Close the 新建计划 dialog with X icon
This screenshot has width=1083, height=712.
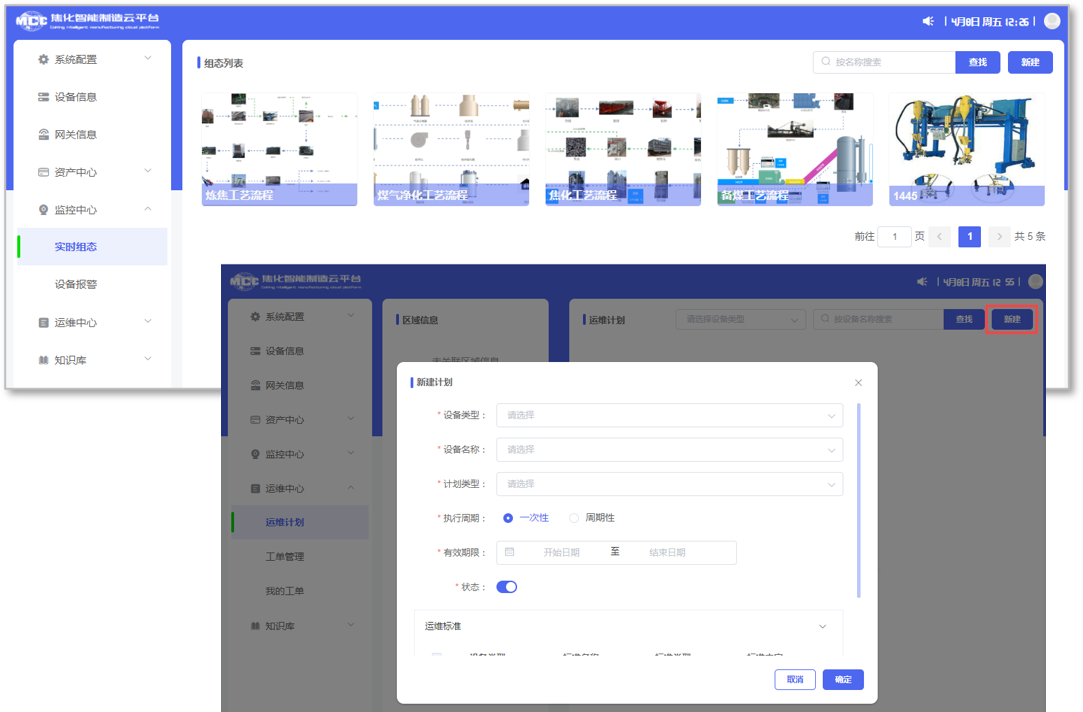[x=858, y=383]
